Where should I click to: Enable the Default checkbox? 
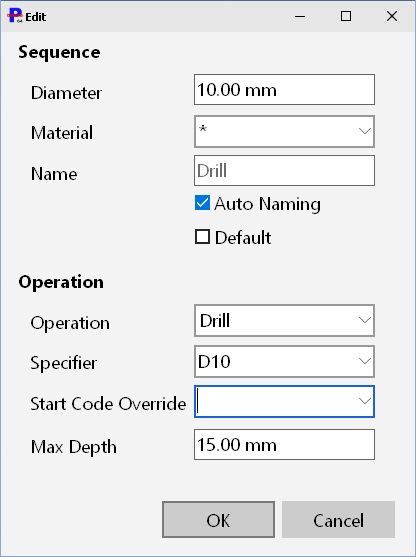(202, 237)
